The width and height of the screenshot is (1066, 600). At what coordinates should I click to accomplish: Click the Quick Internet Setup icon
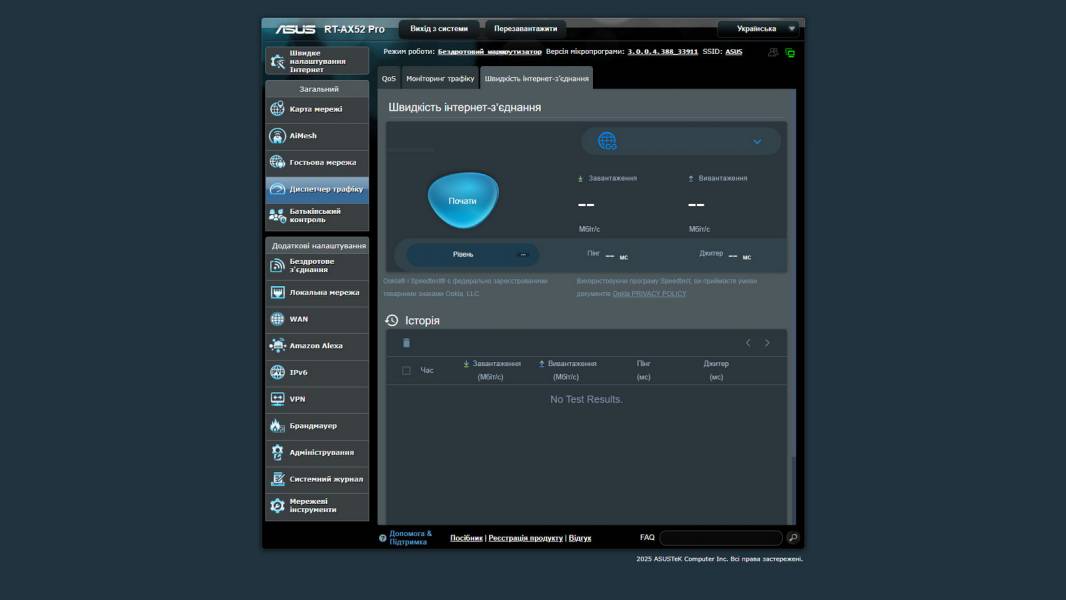(278, 61)
